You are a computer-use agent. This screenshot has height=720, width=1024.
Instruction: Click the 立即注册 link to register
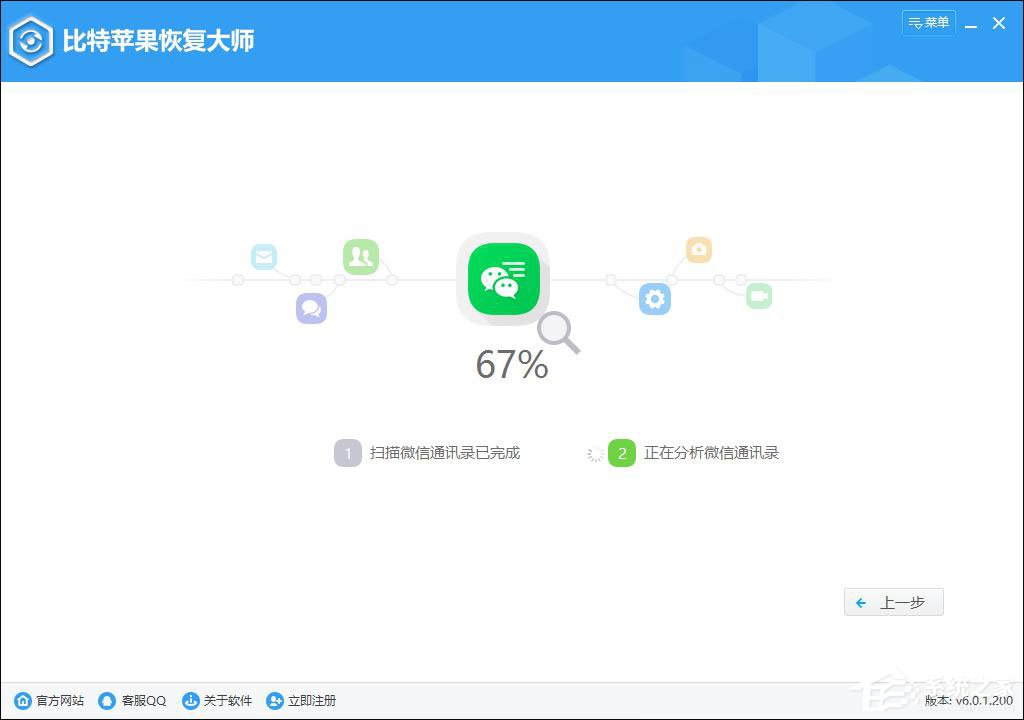[310, 700]
